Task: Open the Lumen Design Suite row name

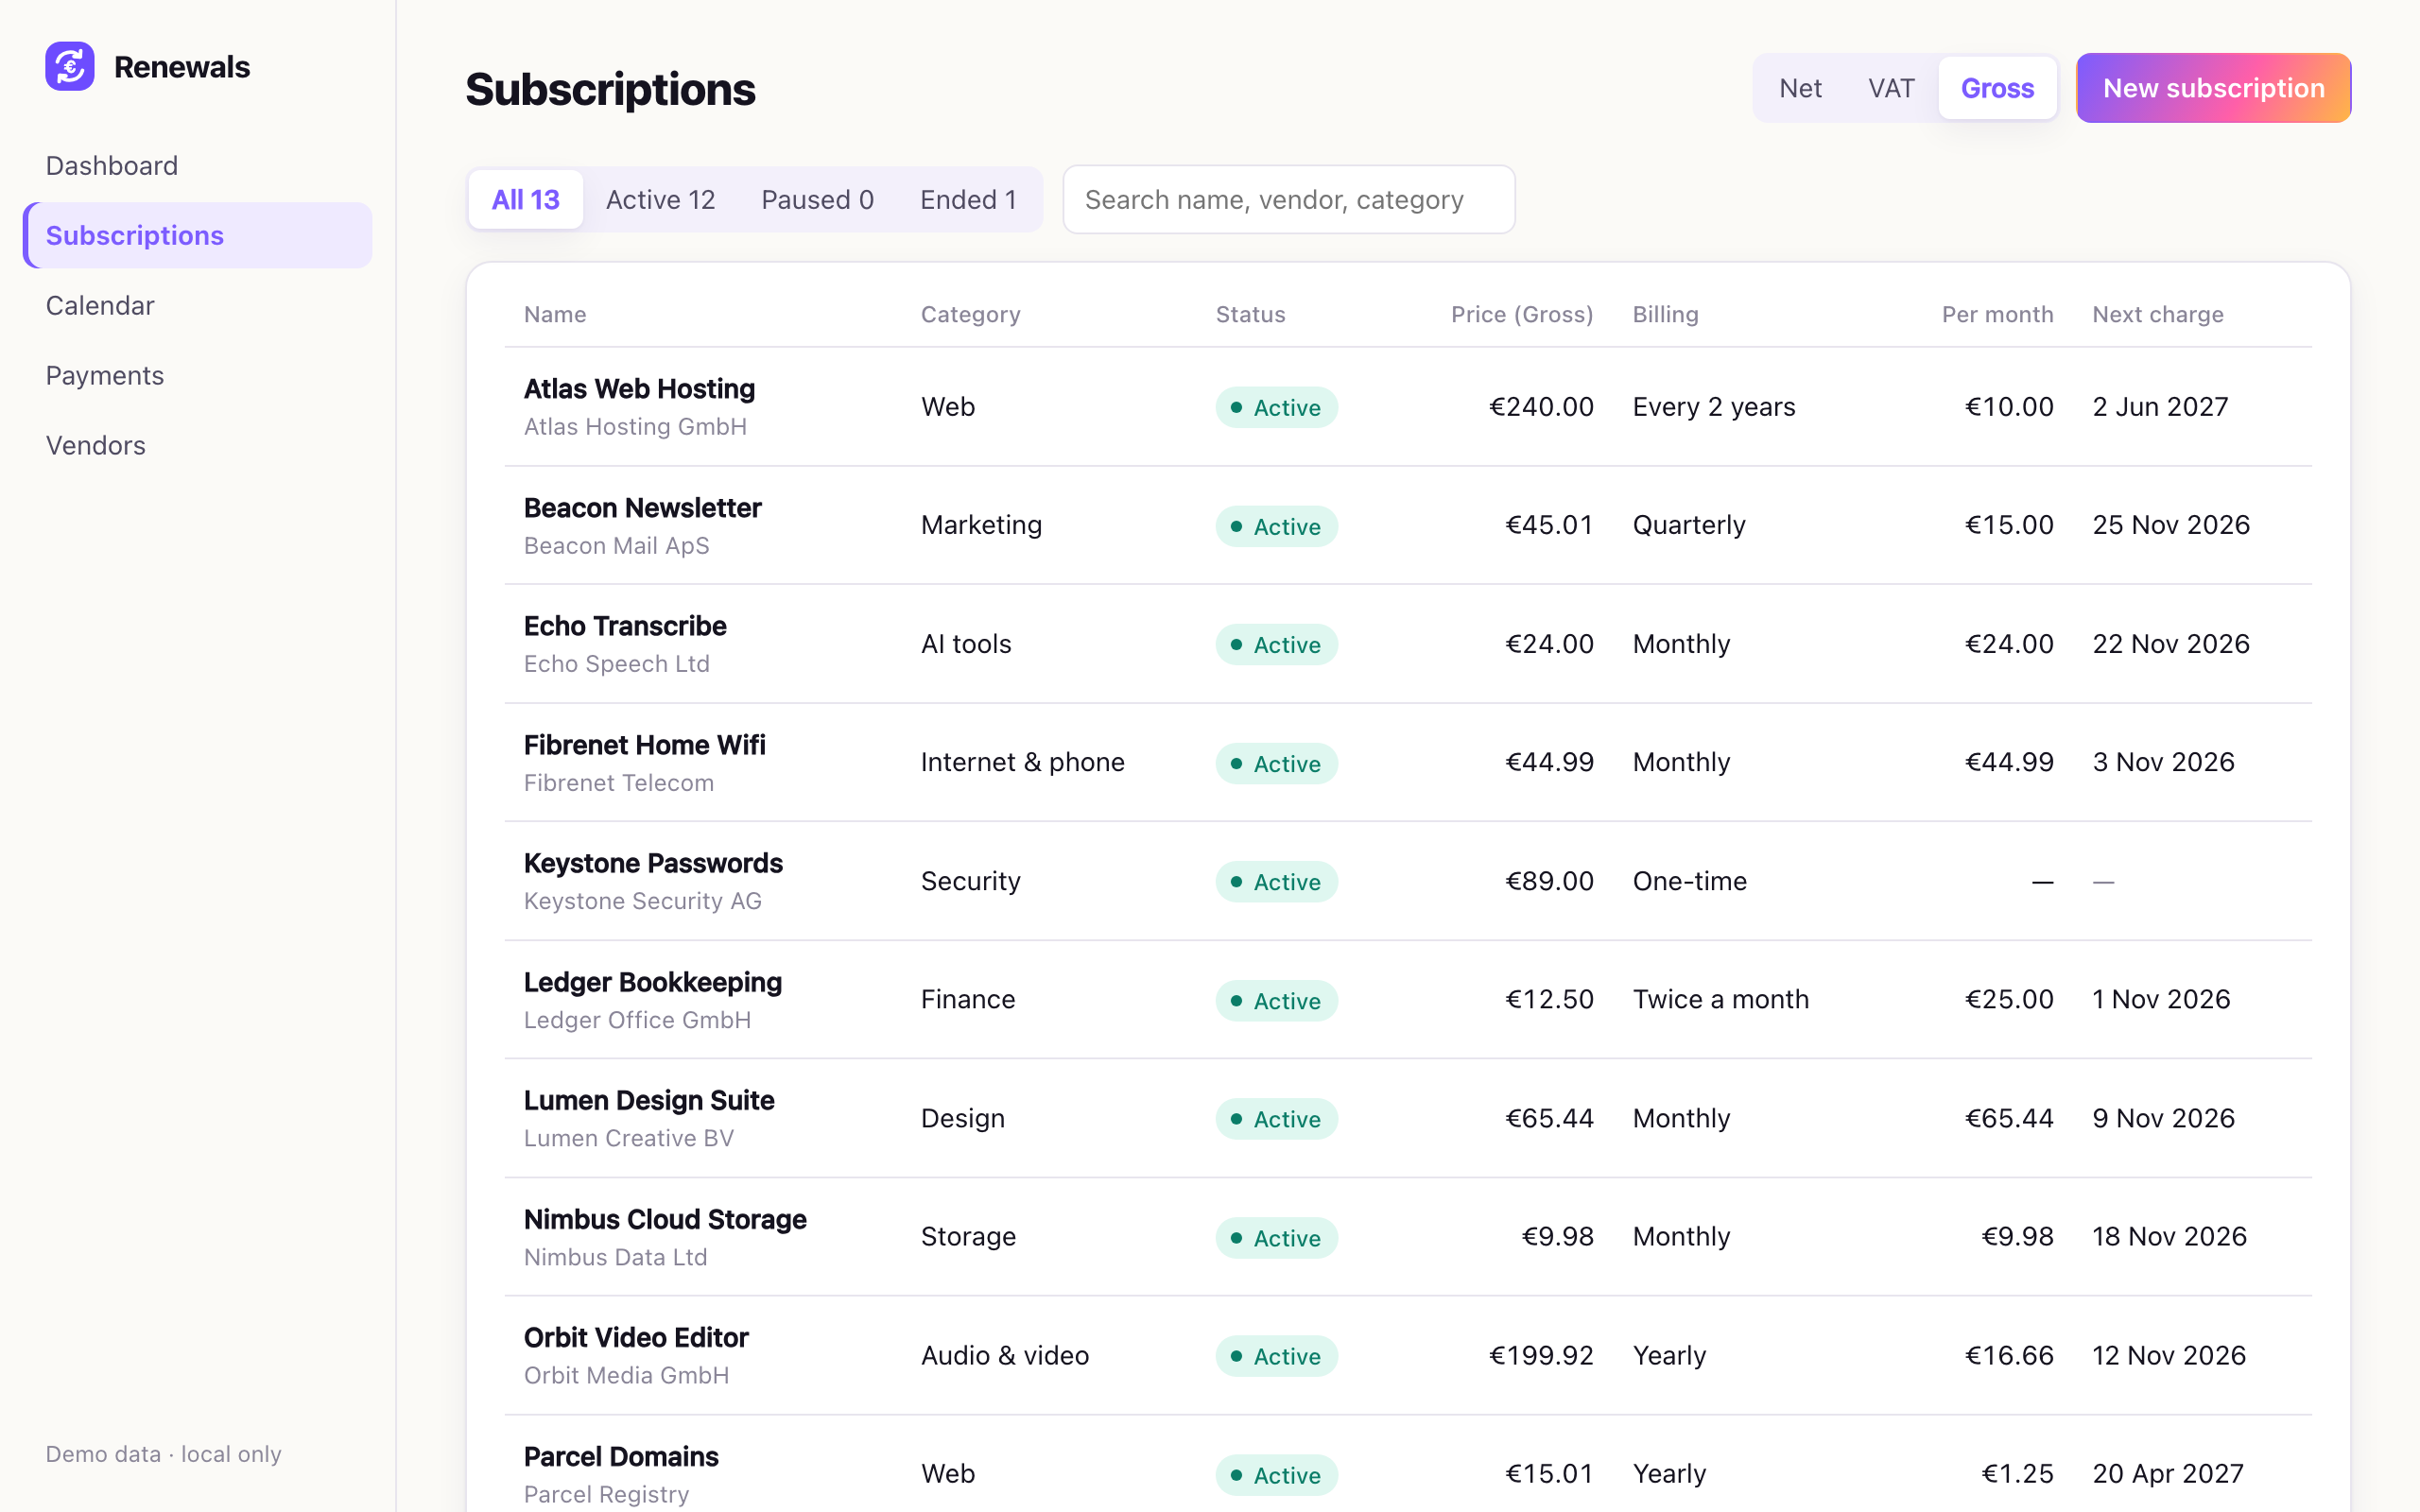Action: 649,1099
